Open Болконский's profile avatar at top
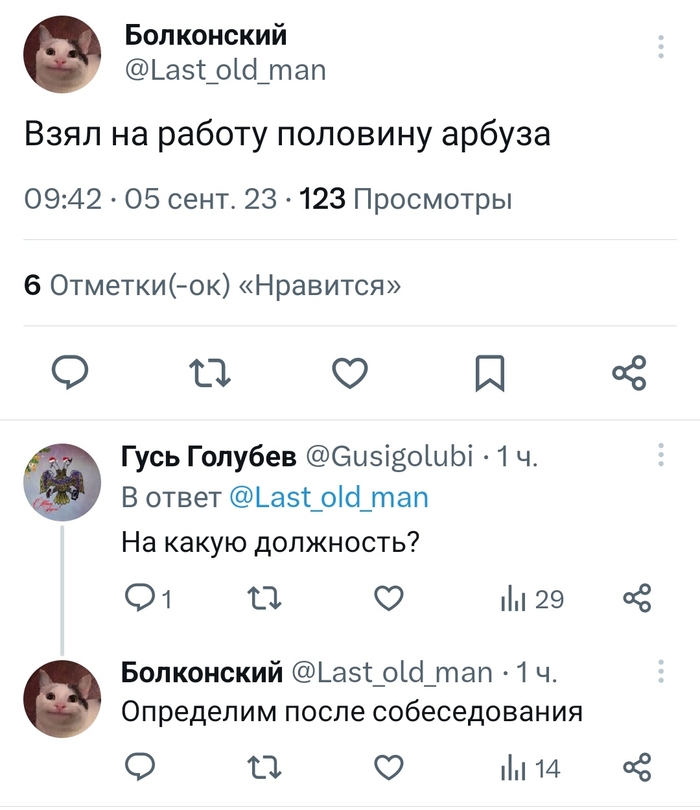 point(60,56)
